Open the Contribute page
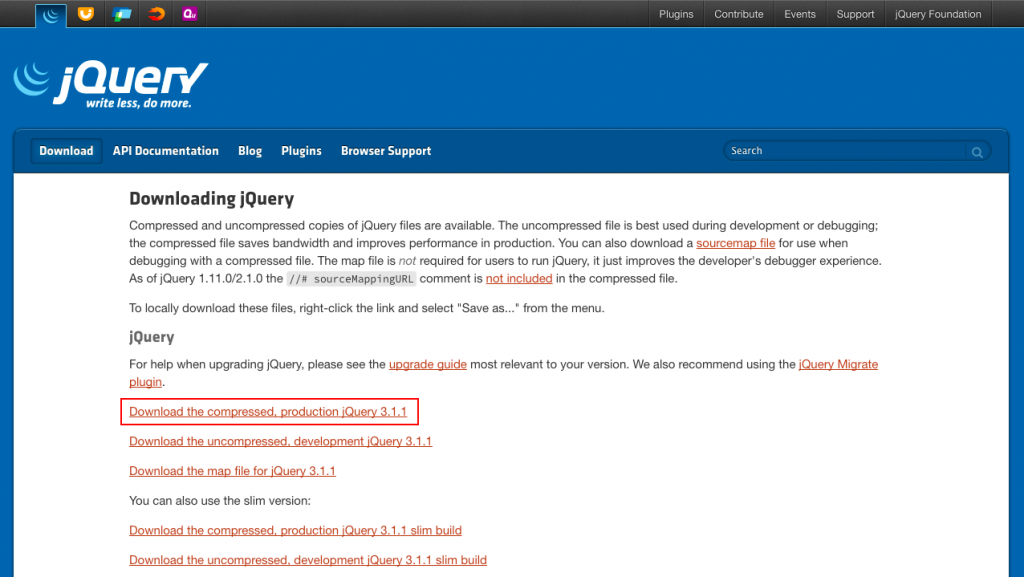The height and width of the screenshot is (577, 1024). pos(739,14)
